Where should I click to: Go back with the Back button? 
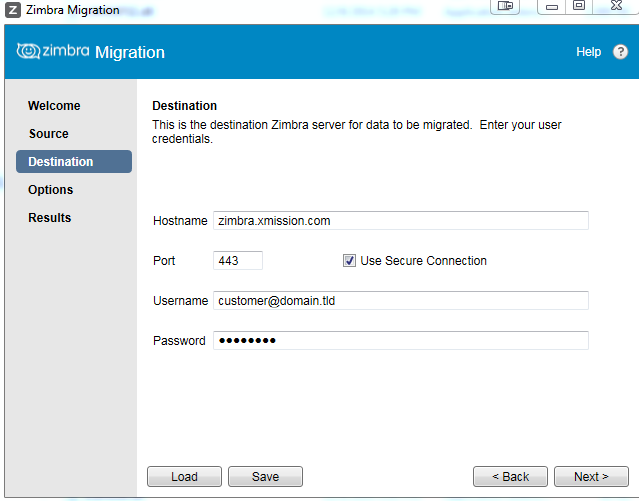tap(510, 477)
